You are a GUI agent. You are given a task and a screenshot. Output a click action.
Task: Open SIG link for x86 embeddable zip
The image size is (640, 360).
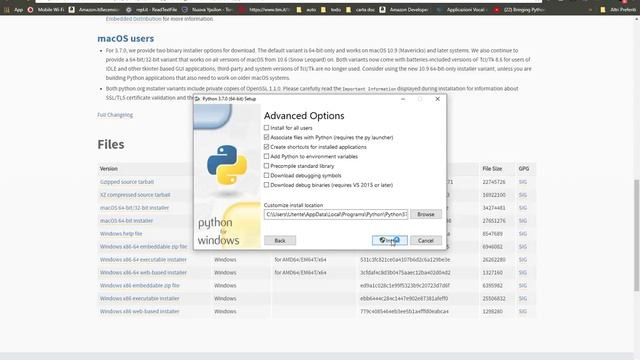(523, 285)
